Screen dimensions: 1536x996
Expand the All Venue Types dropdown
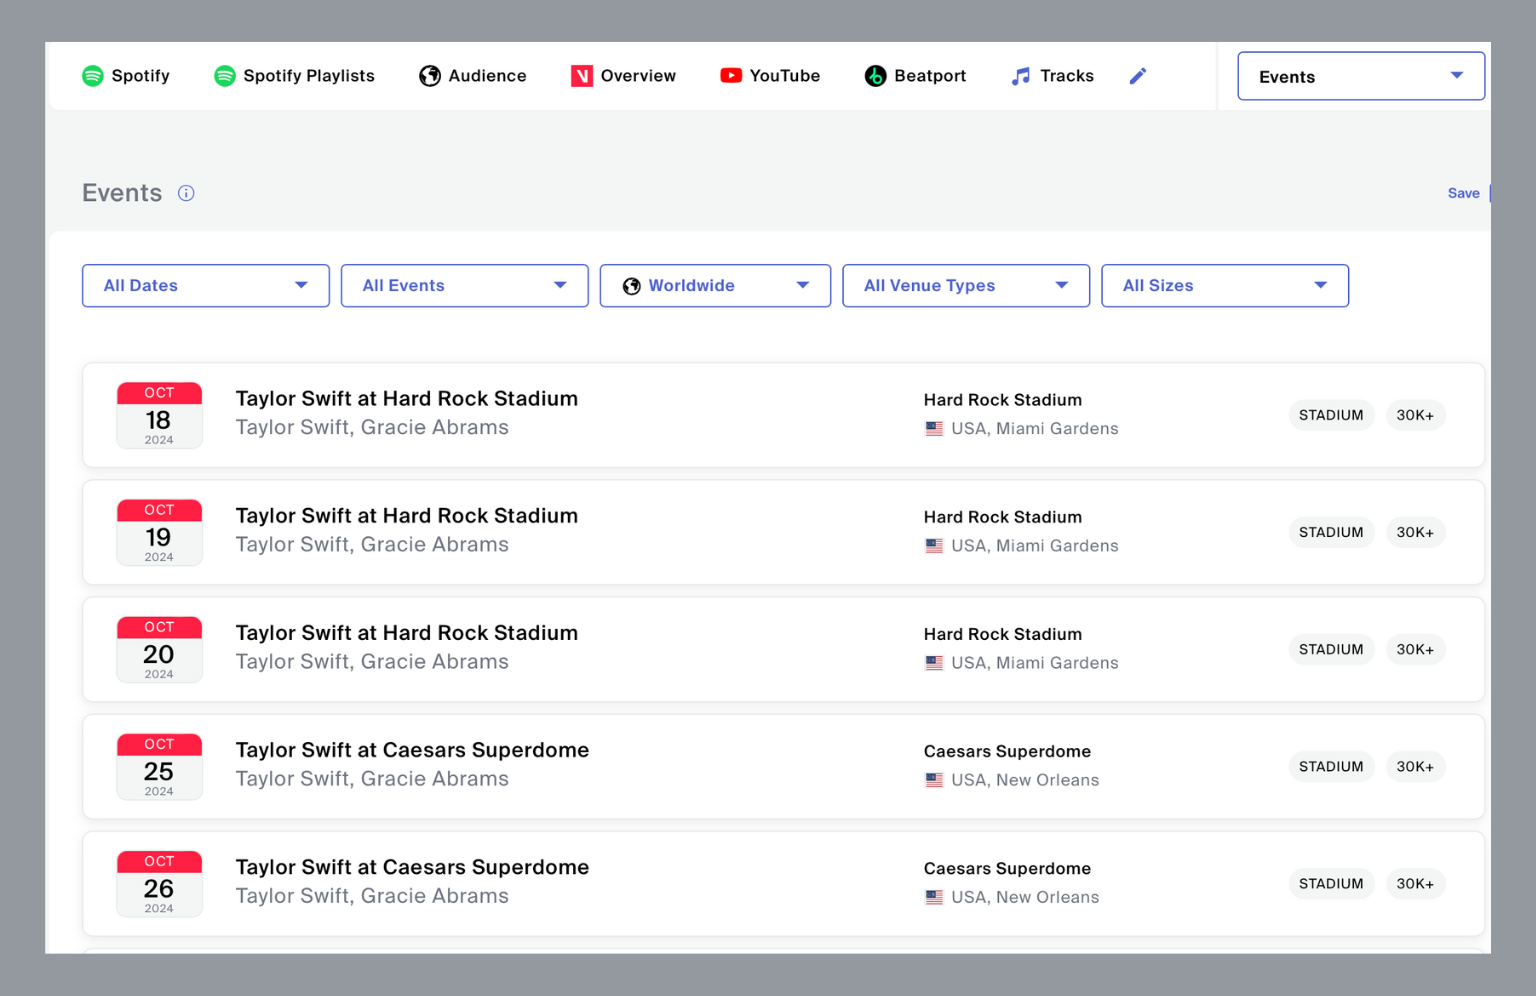pos(965,286)
